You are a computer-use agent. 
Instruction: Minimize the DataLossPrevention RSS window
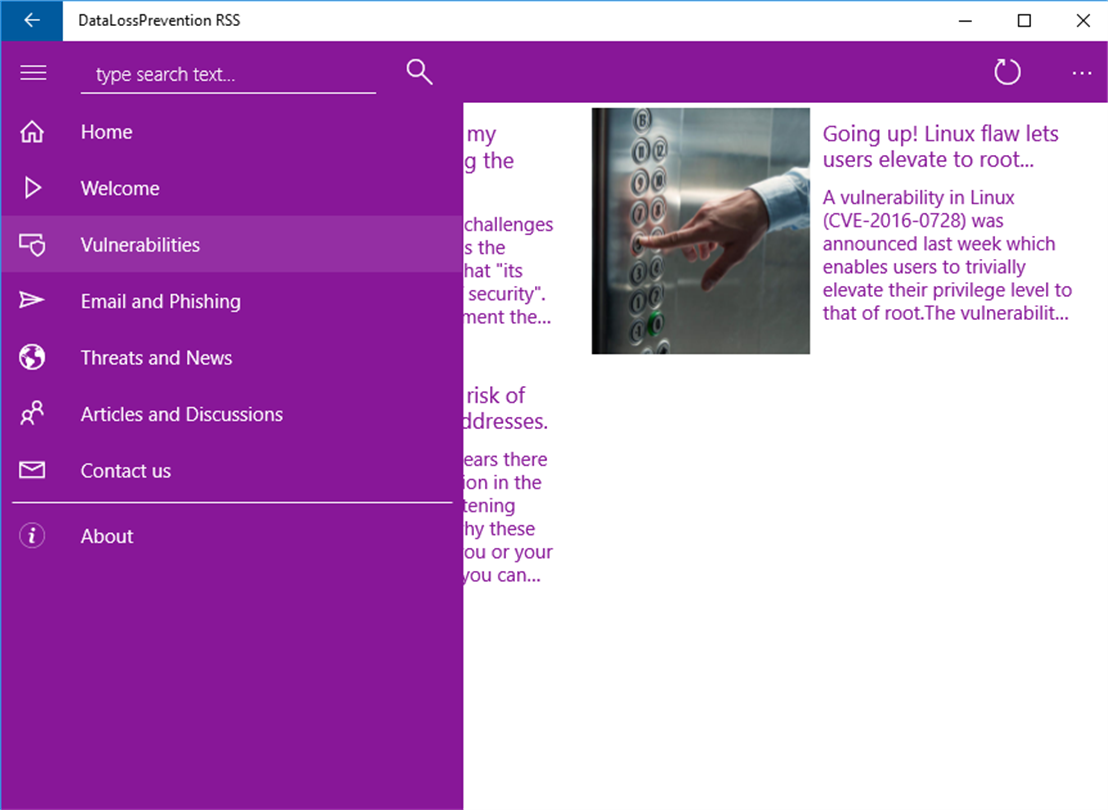pos(965,20)
